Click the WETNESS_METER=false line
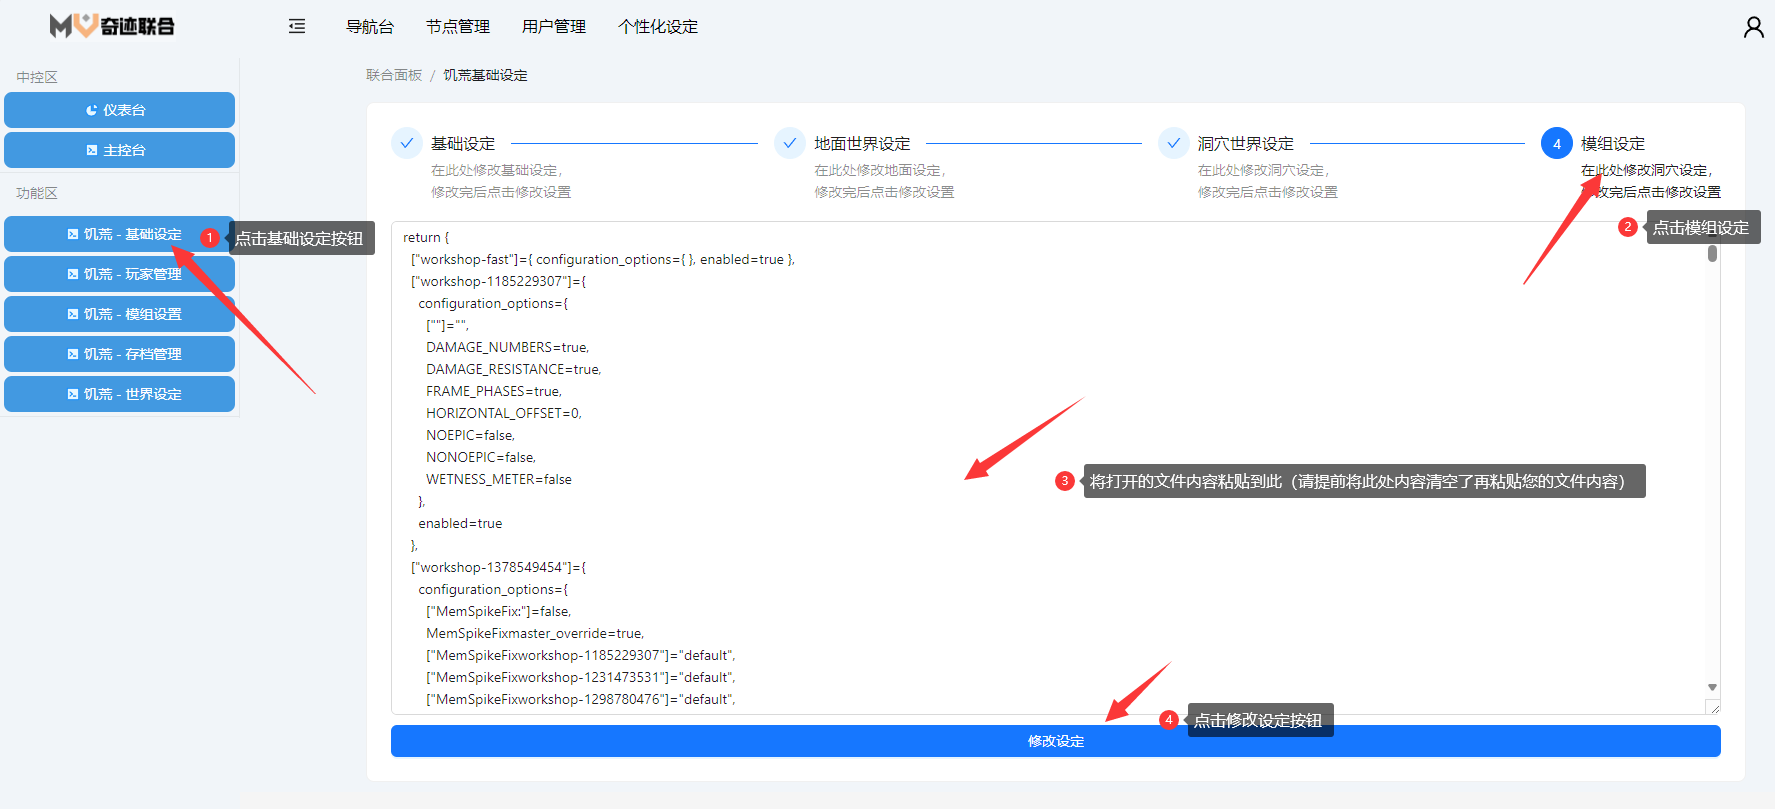The height and width of the screenshot is (809, 1775). 499,479
